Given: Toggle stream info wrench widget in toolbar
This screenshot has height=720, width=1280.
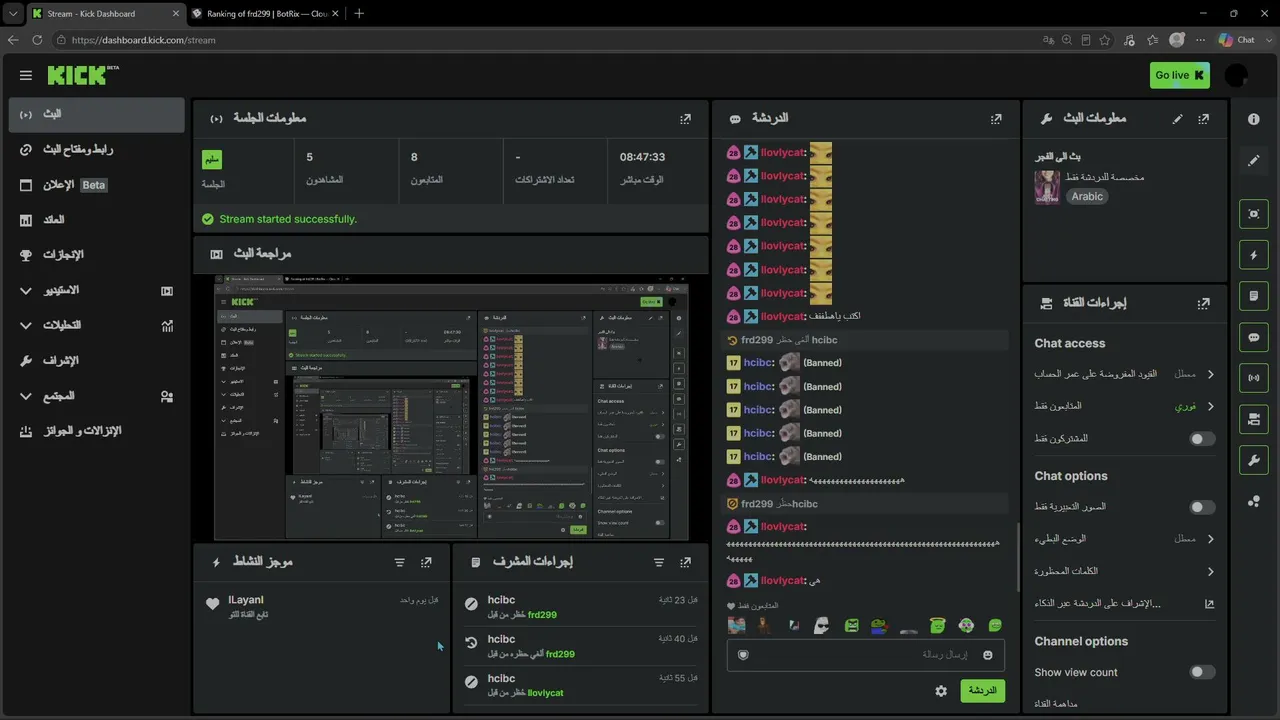Looking at the screenshot, I should pos(1254,460).
